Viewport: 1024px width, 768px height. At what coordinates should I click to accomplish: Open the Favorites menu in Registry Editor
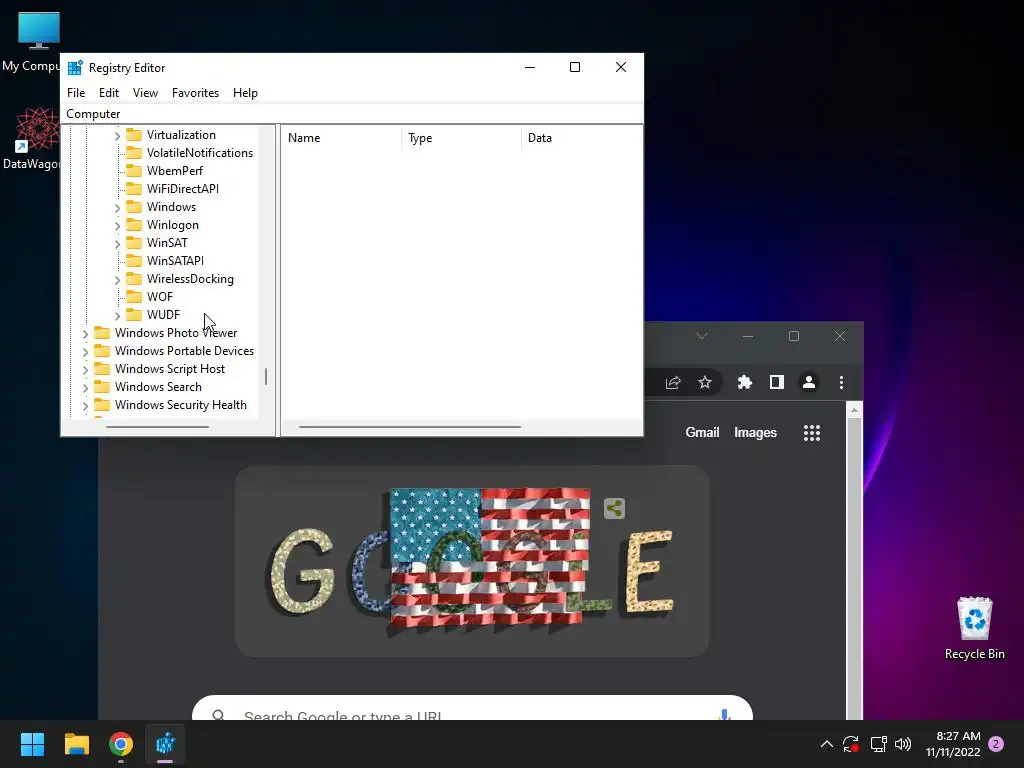click(195, 93)
